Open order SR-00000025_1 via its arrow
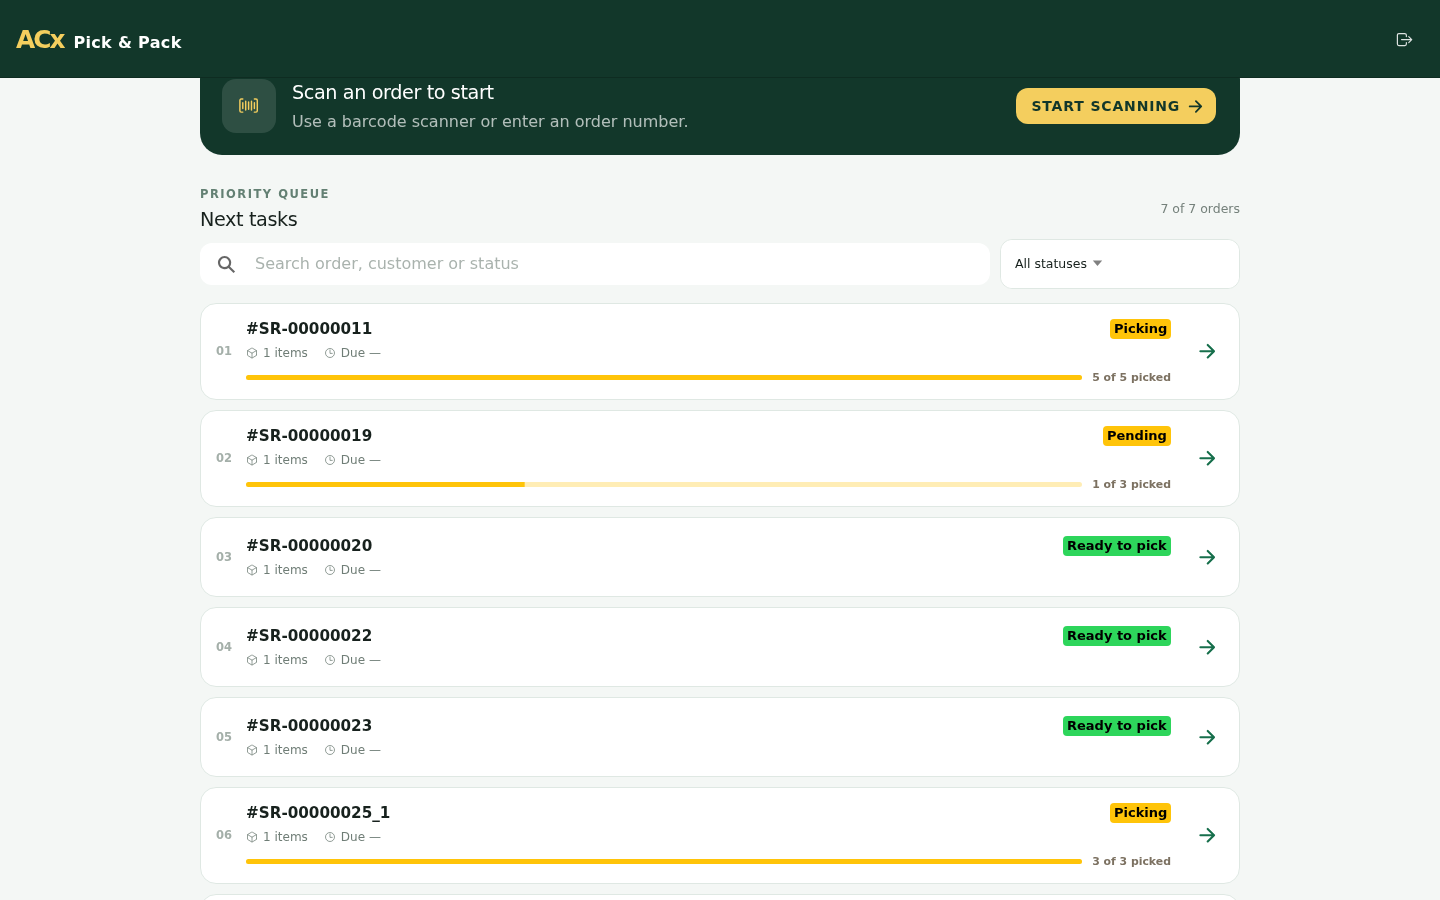The width and height of the screenshot is (1440, 900). tap(1207, 835)
